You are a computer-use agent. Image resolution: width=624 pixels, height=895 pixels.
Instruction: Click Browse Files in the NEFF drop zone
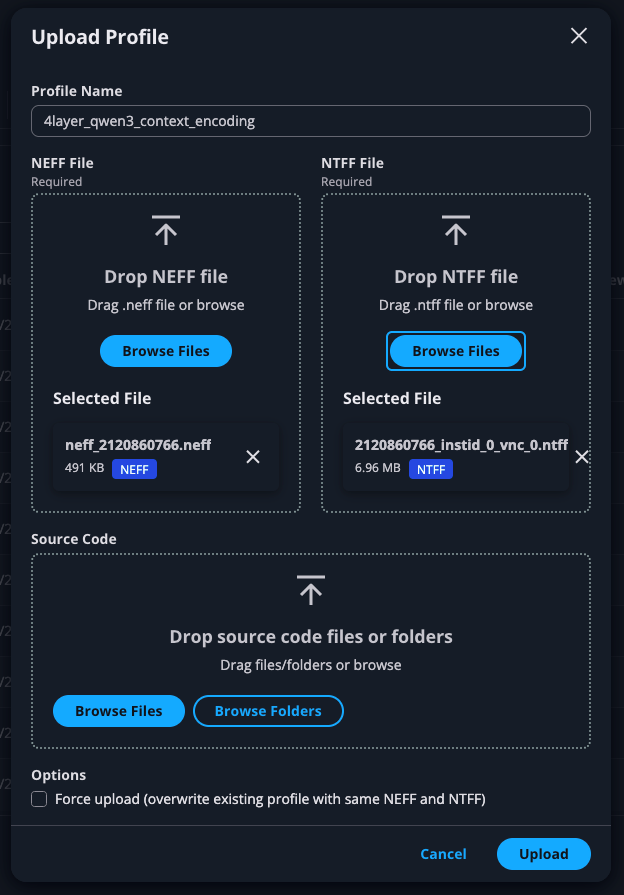click(165, 351)
